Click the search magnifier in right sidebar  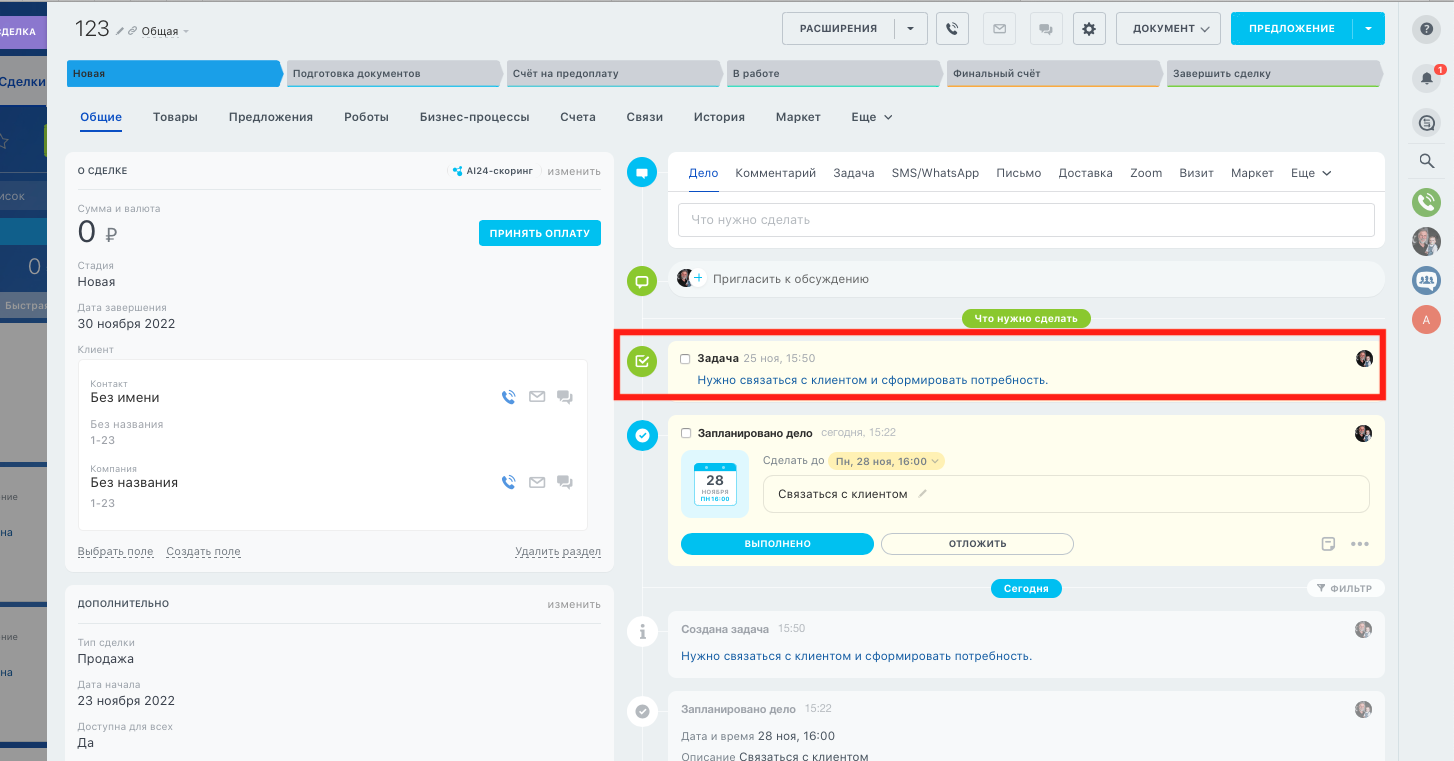(x=1426, y=161)
